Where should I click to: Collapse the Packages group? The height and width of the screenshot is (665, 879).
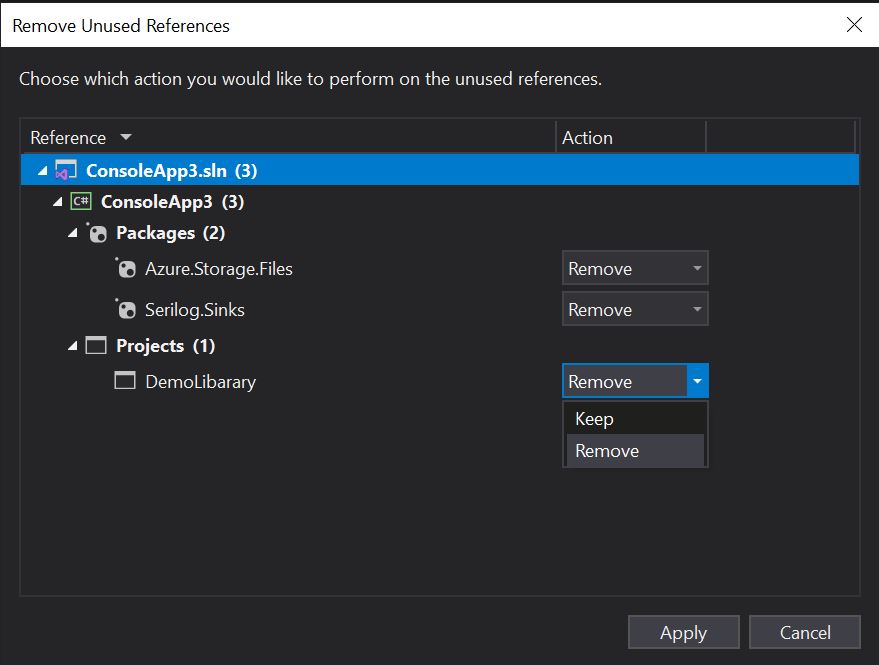(70, 233)
